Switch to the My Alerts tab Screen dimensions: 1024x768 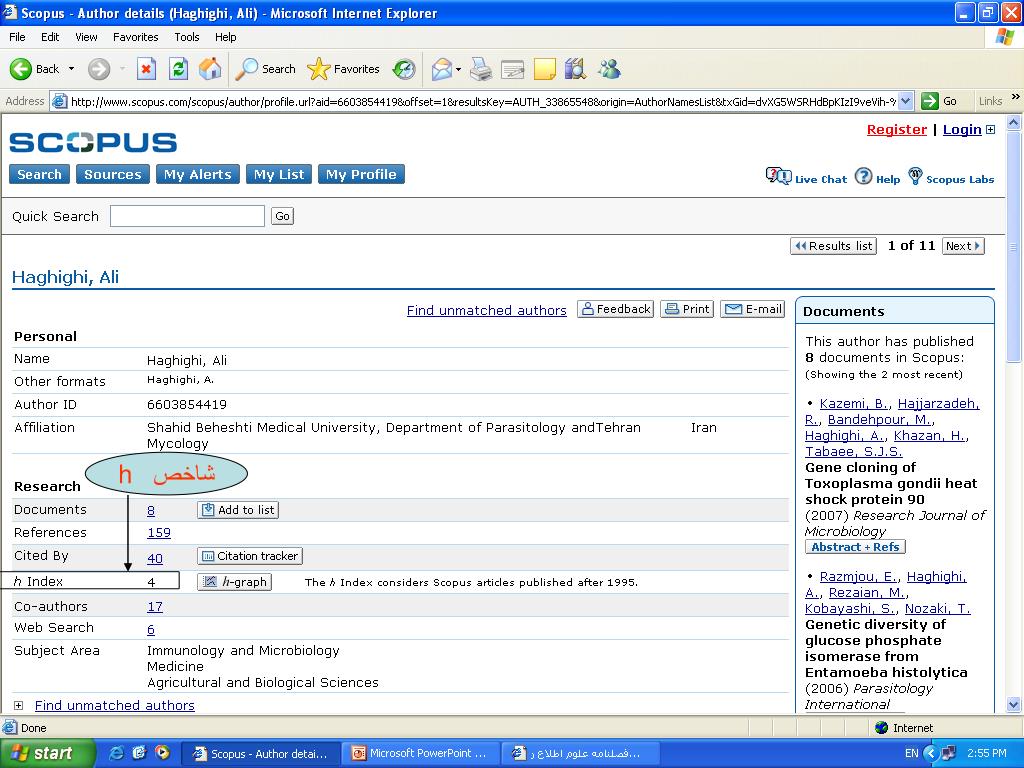click(x=197, y=174)
